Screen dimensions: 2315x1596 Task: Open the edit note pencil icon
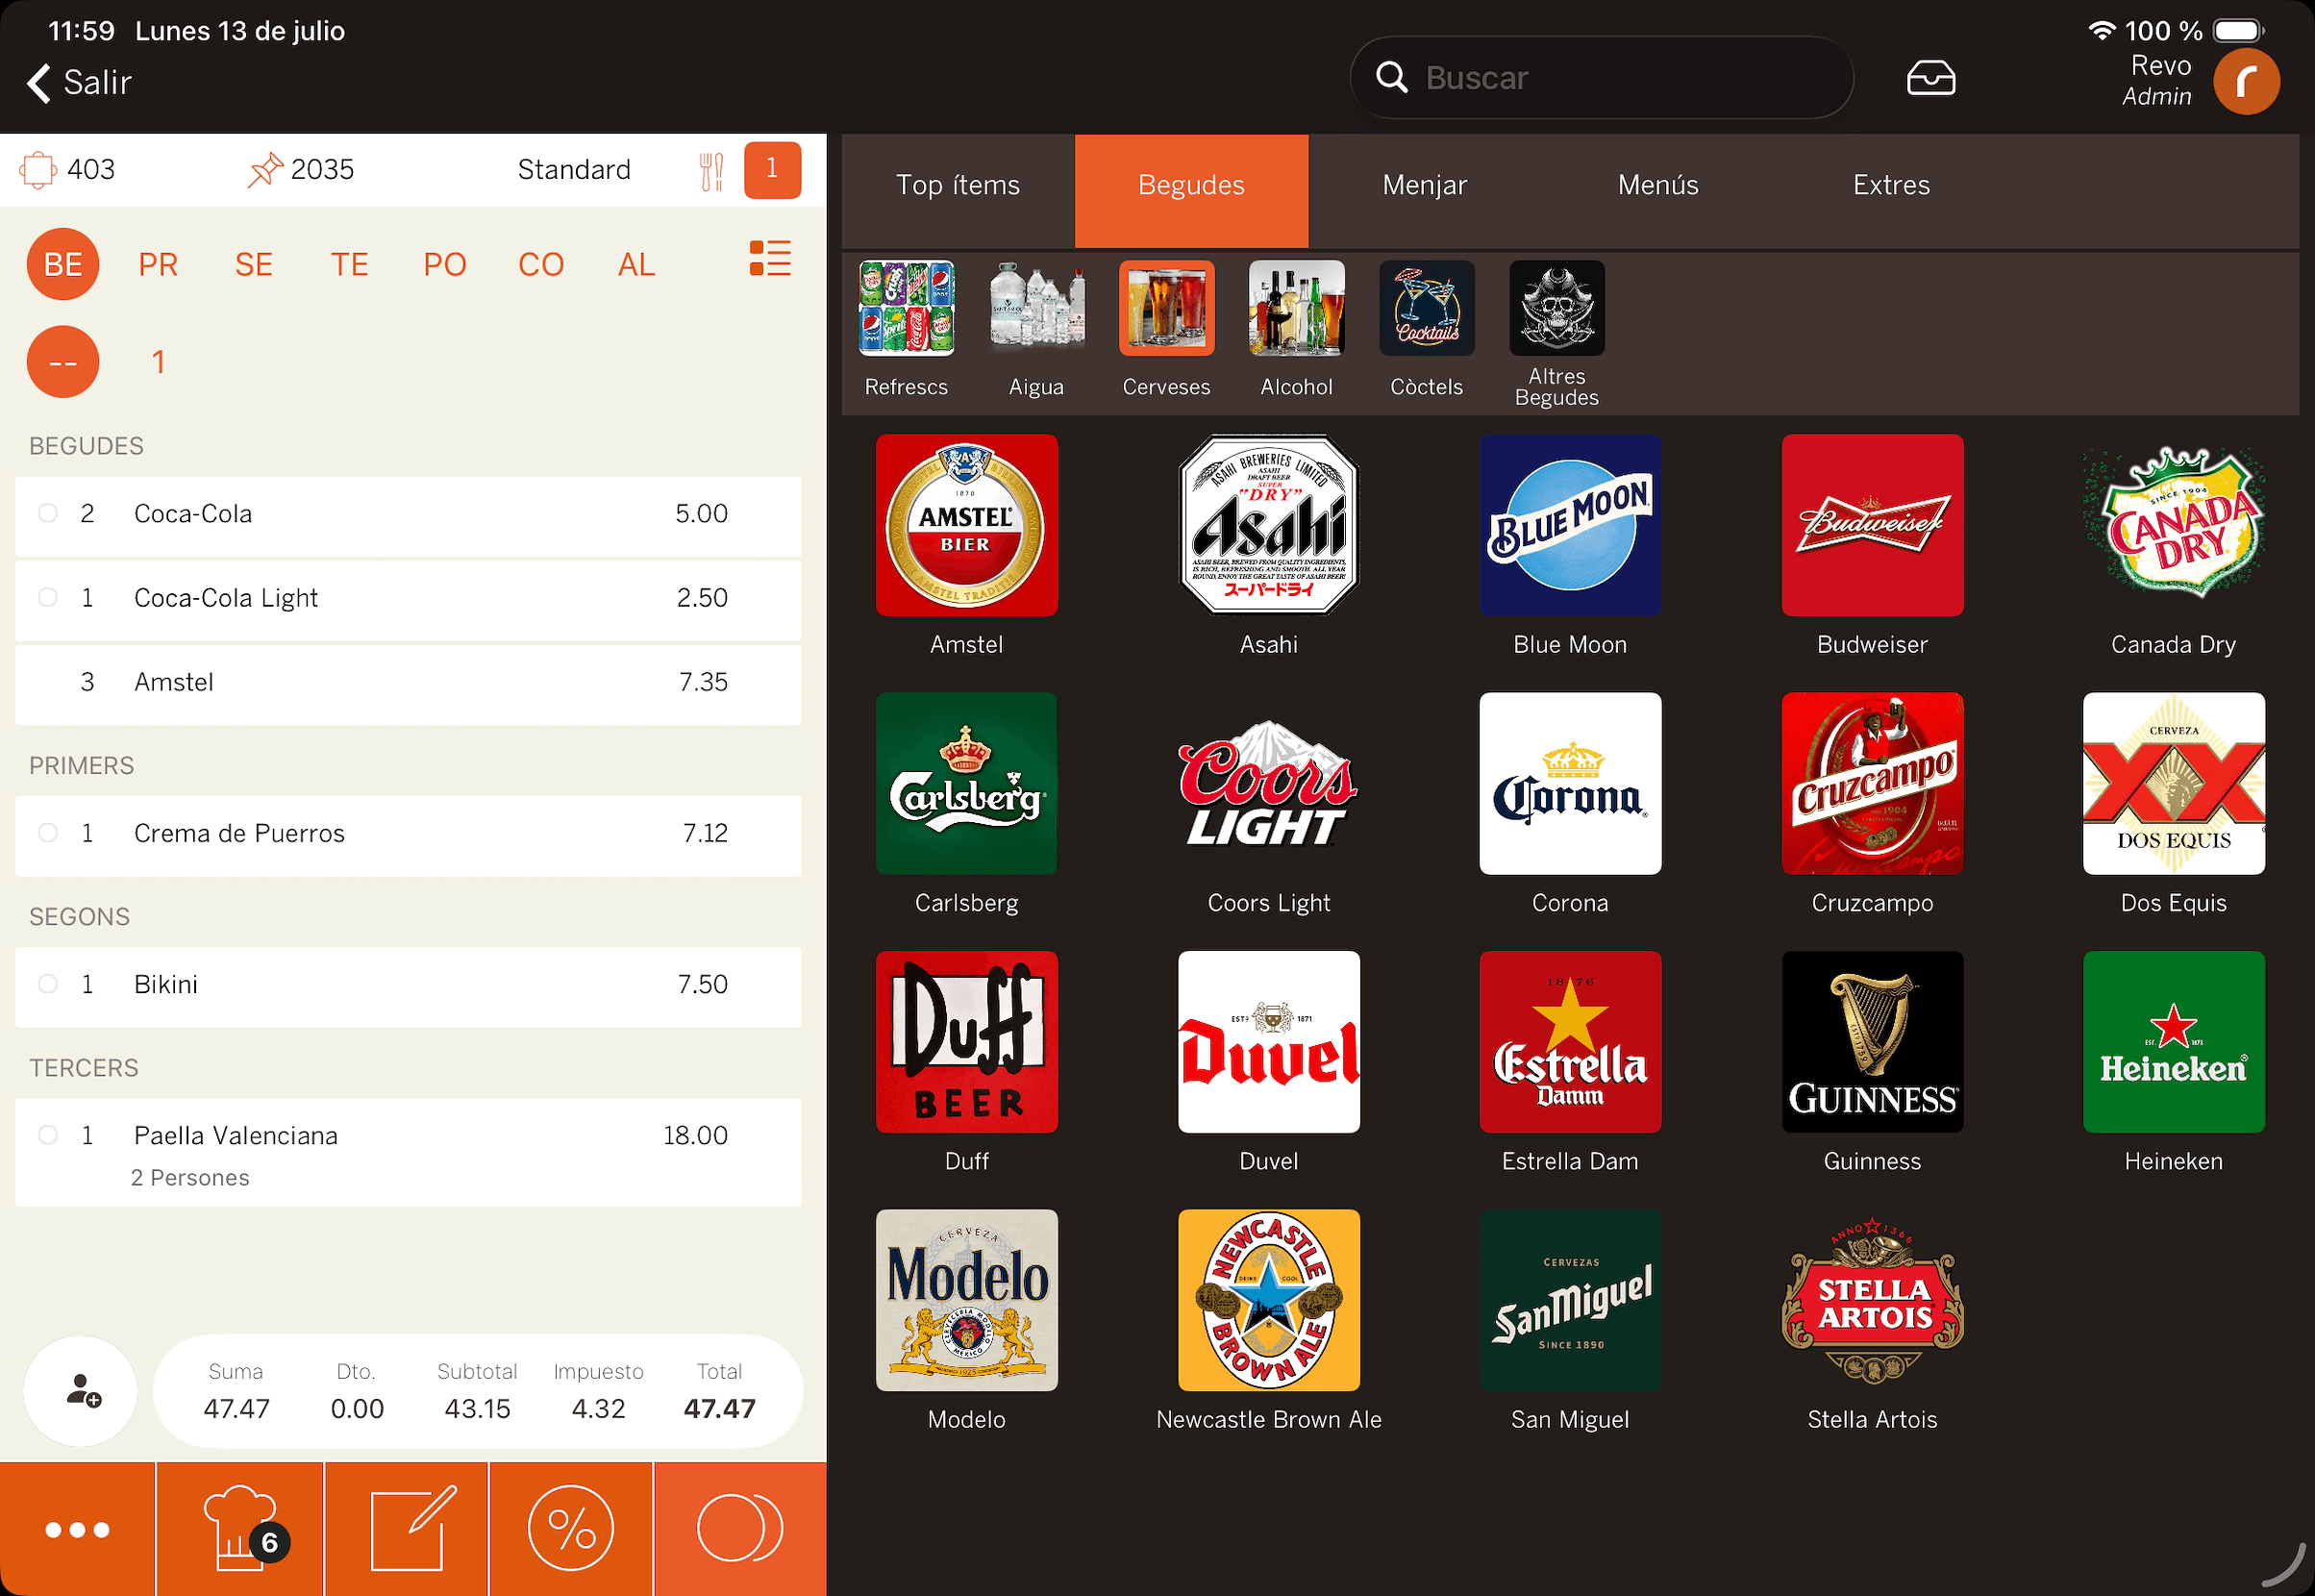(x=407, y=1529)
